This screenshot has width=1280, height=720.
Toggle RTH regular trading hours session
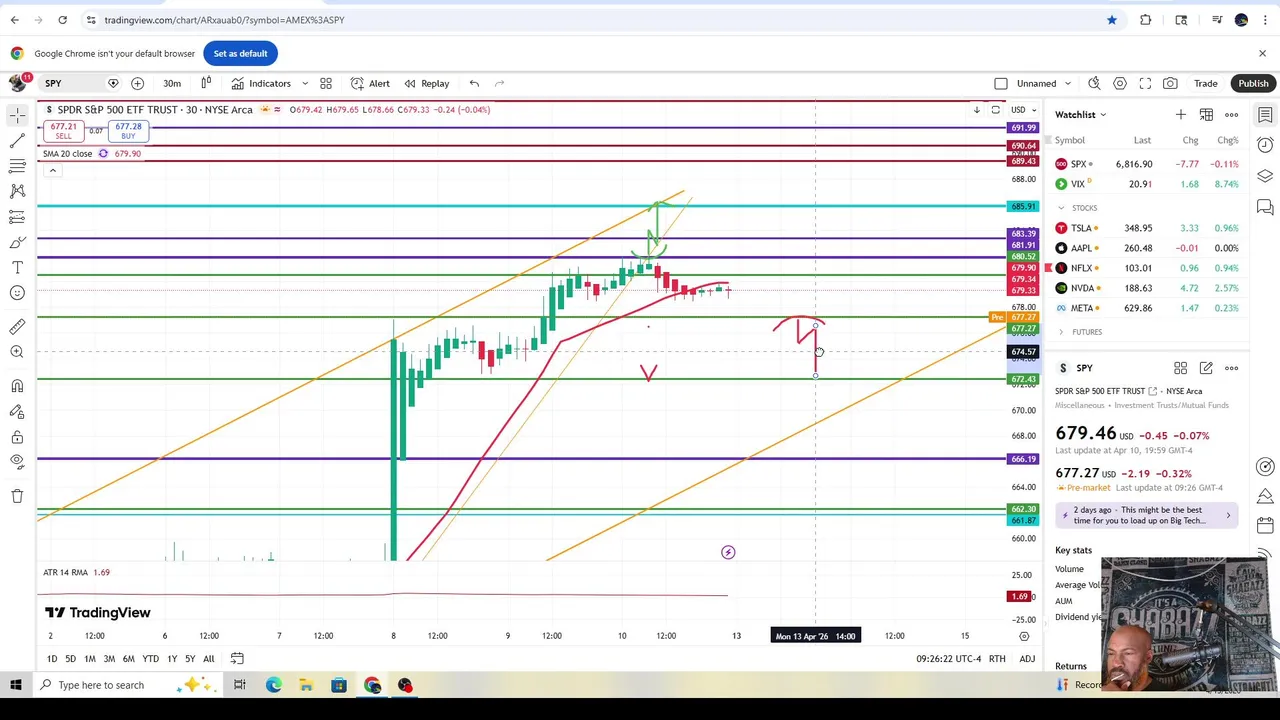click(997, 659)
